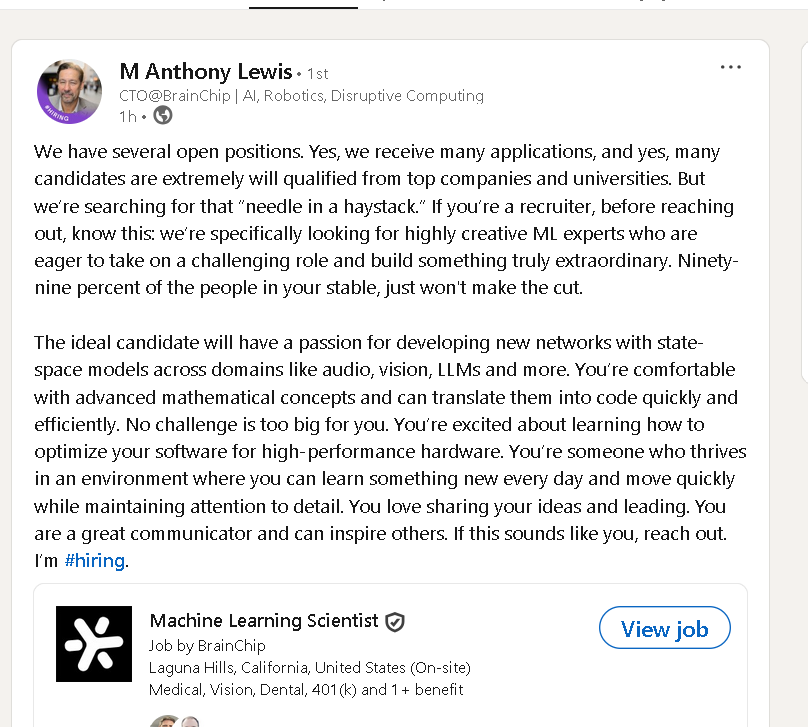Click the View job button
Screen dimensions: 808x727
(665, 628)
